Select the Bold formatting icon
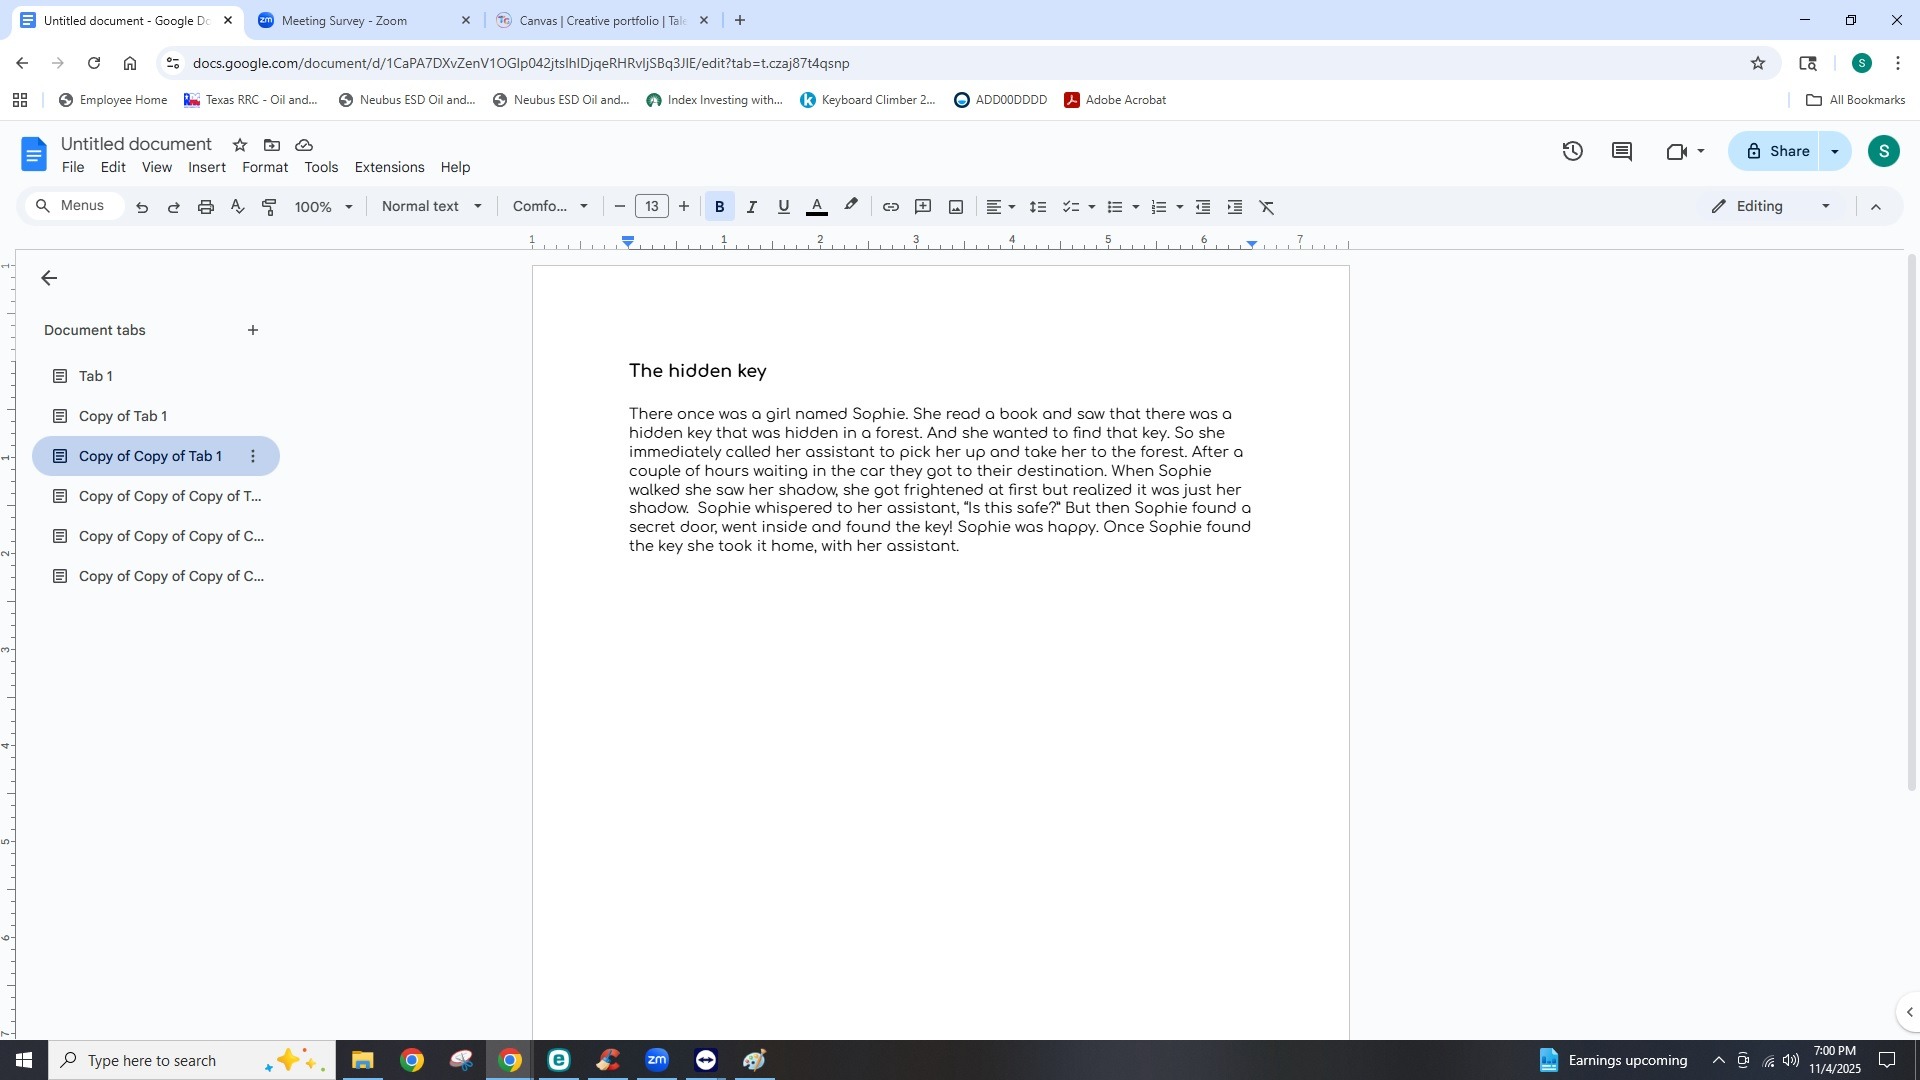Viewport: 1920px width, 1080px height. click(719, 206)
